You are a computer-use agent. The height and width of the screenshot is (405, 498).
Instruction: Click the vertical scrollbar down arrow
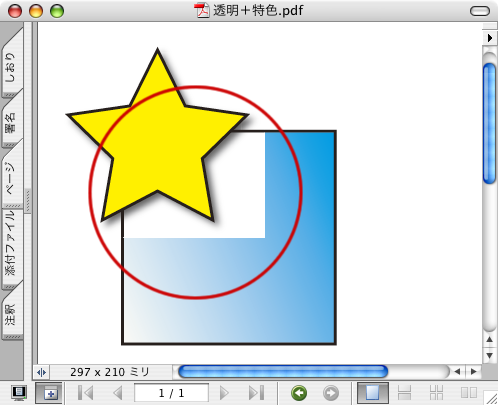point(489,355)
